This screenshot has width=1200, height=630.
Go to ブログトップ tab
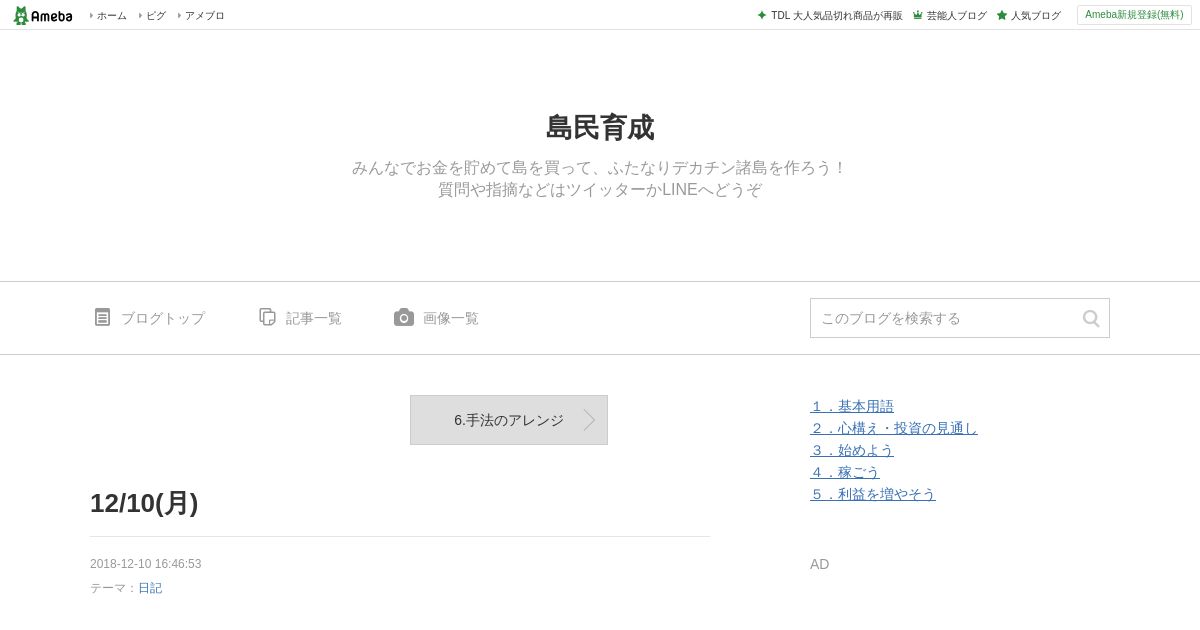(162, 318)
